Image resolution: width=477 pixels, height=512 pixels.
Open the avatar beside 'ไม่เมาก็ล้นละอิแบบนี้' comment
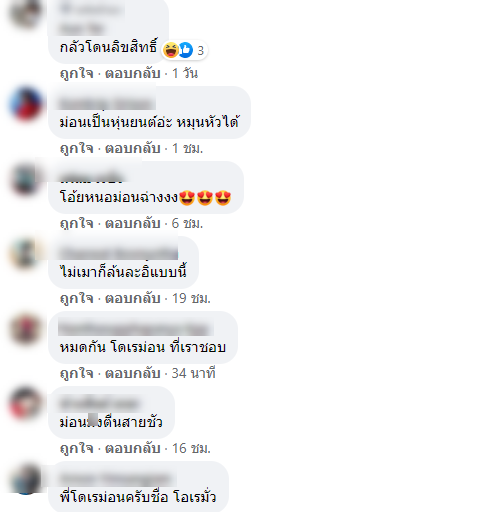click(25, 253)
